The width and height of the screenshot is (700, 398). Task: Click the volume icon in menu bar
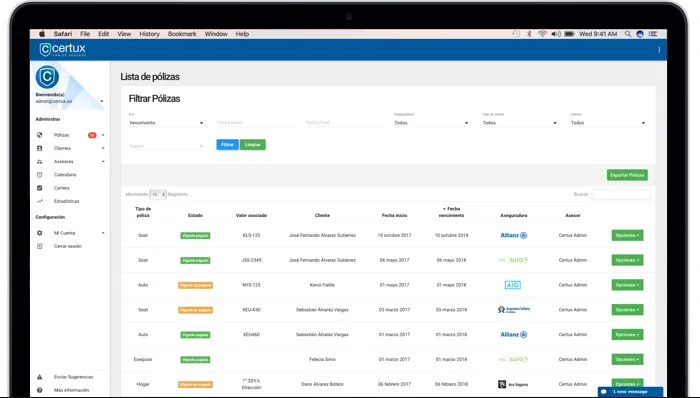(556, 34)
